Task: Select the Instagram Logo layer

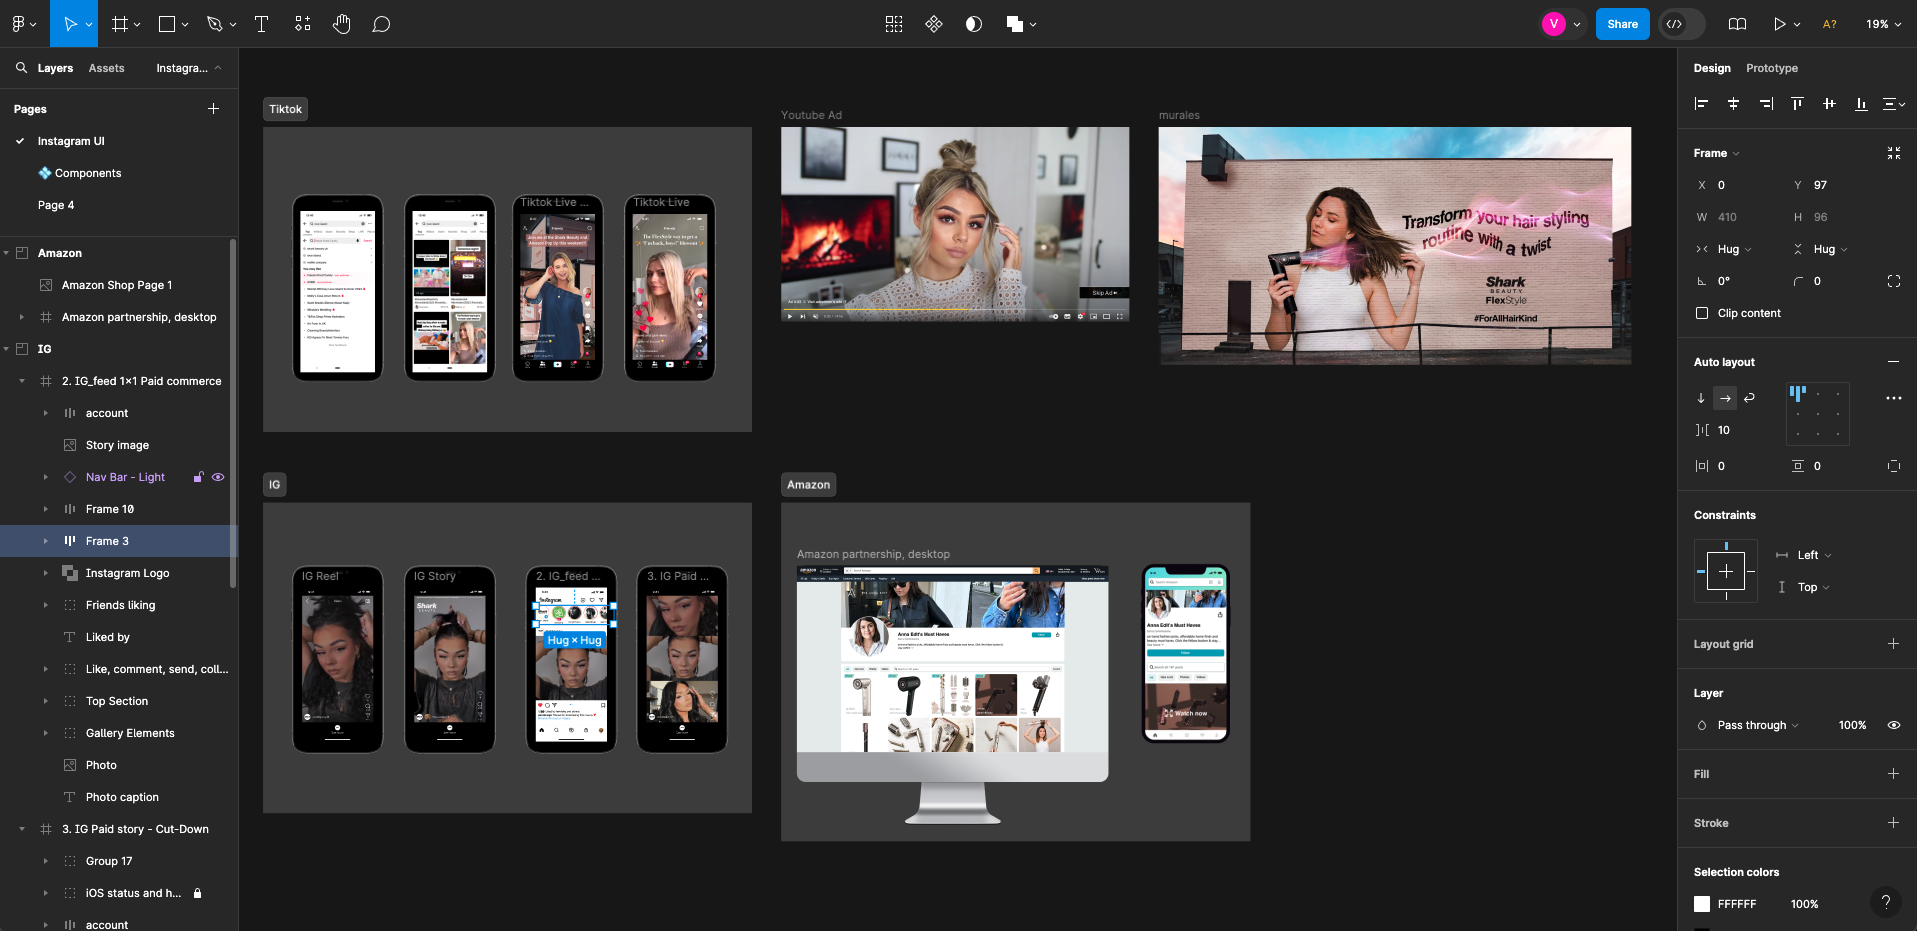Action: point(127,573)
